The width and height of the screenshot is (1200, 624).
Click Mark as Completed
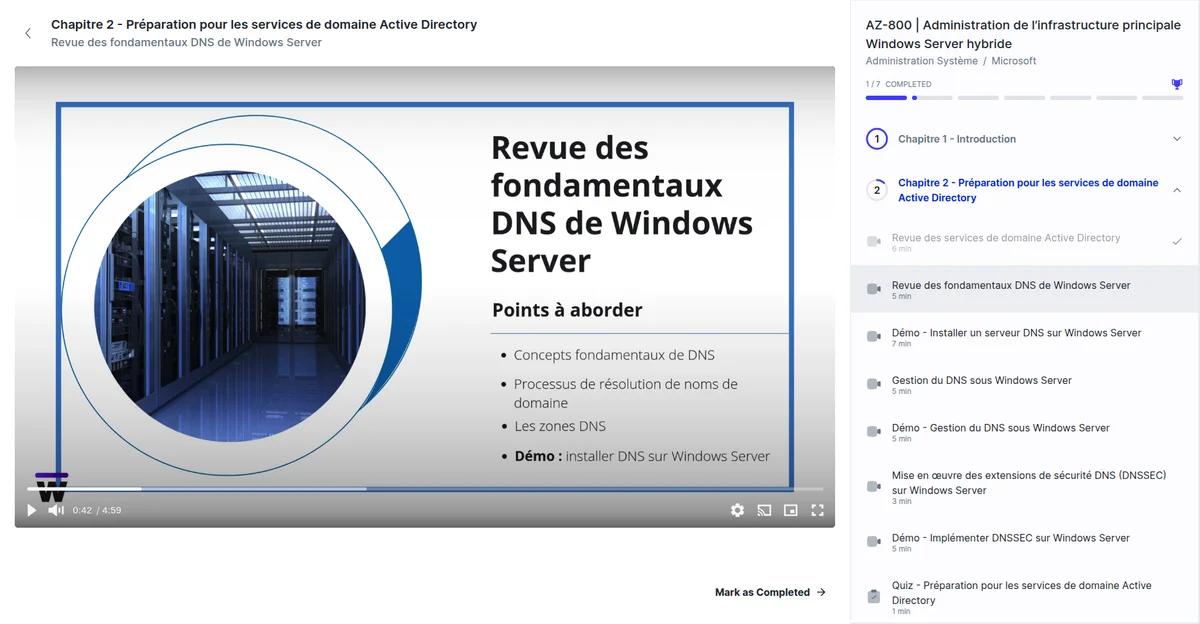770,592
